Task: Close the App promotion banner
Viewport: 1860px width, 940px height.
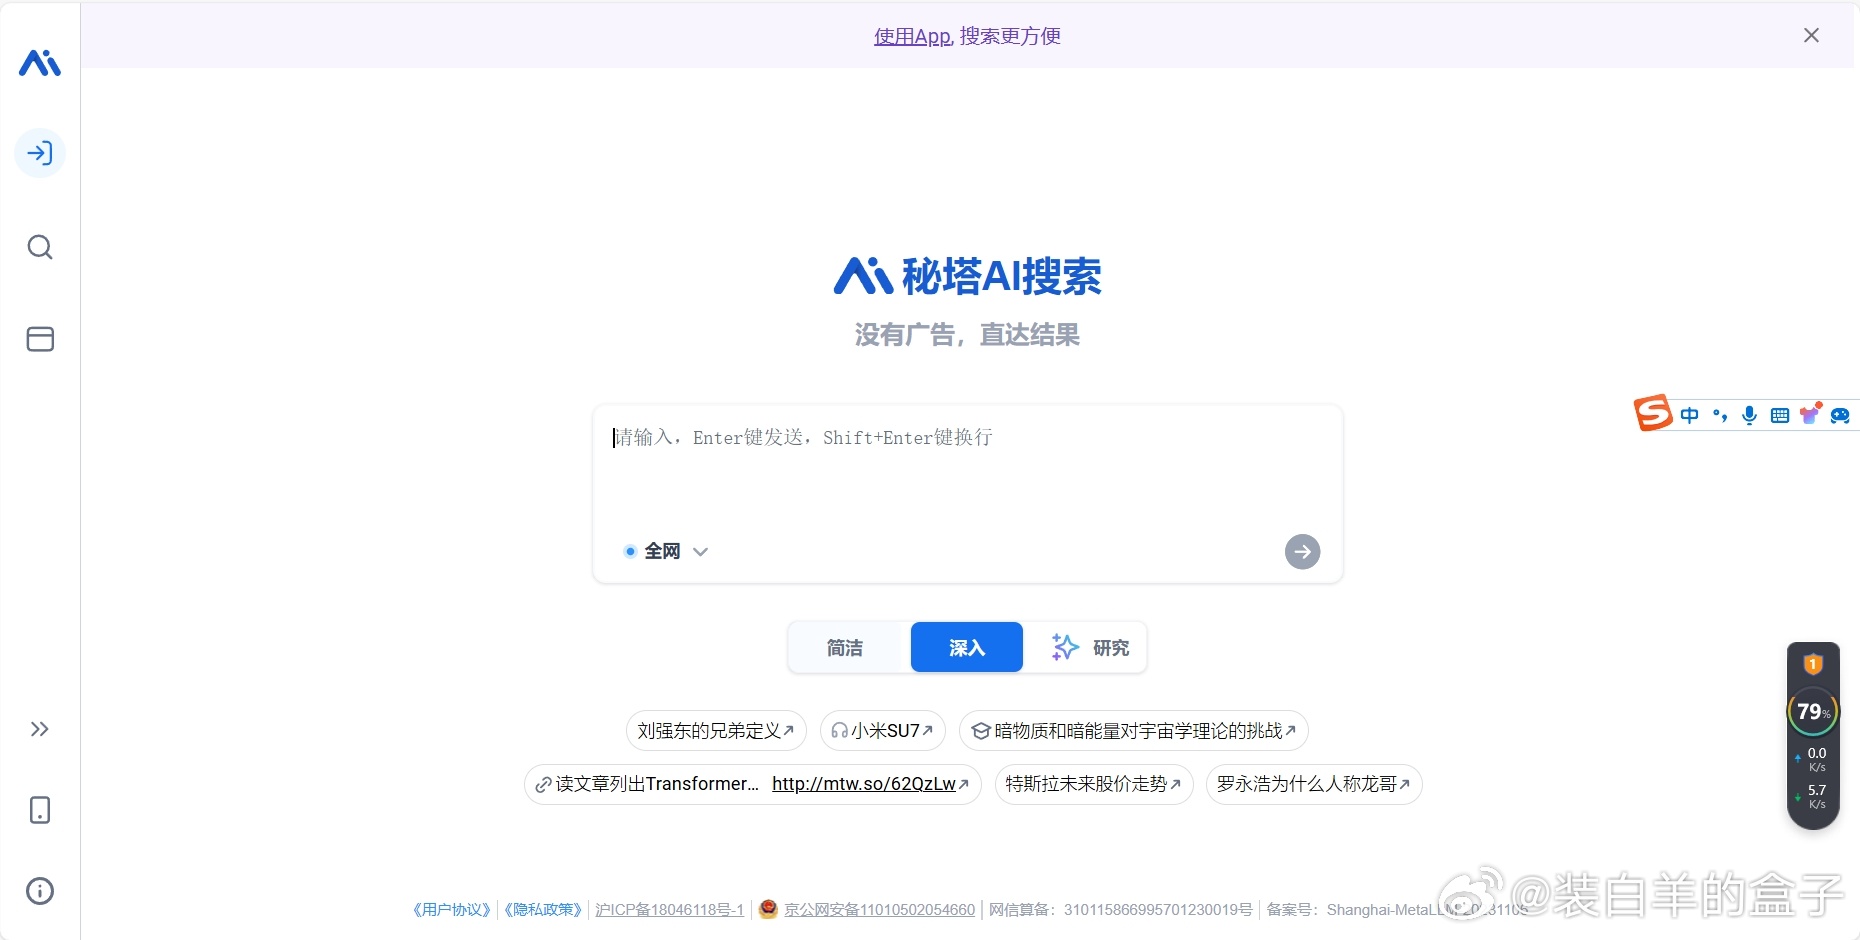Action: click(1811, 35)
